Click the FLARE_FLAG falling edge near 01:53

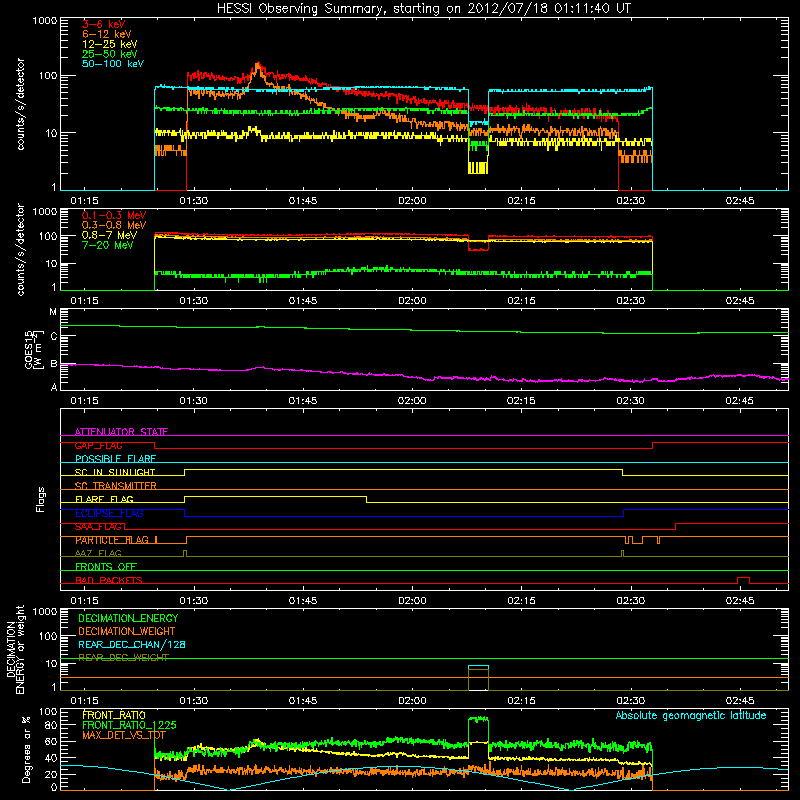coord(366,499)
